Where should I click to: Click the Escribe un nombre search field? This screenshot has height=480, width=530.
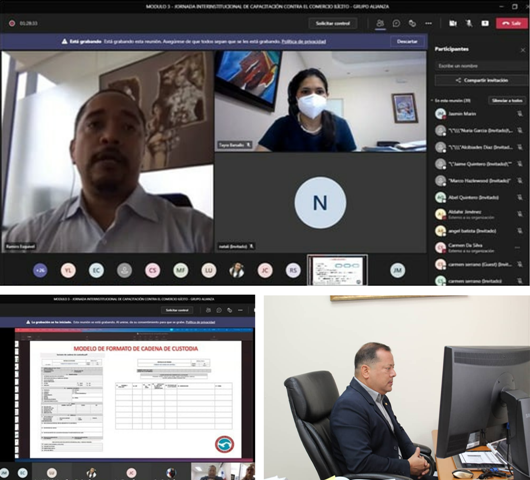point(482,66)
